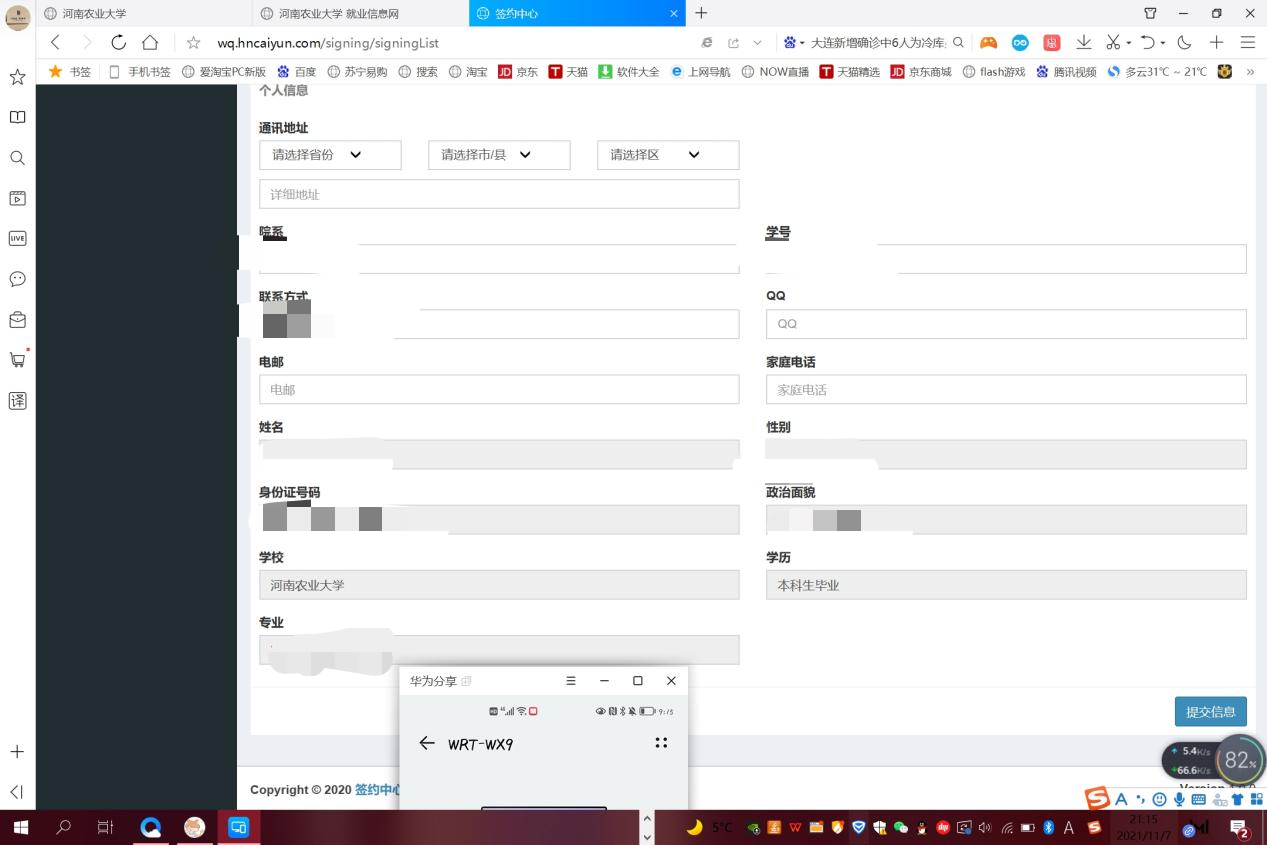Toggle night mode moon icon in toolbar
1267x845 pixels.
tap(1184, 42)
